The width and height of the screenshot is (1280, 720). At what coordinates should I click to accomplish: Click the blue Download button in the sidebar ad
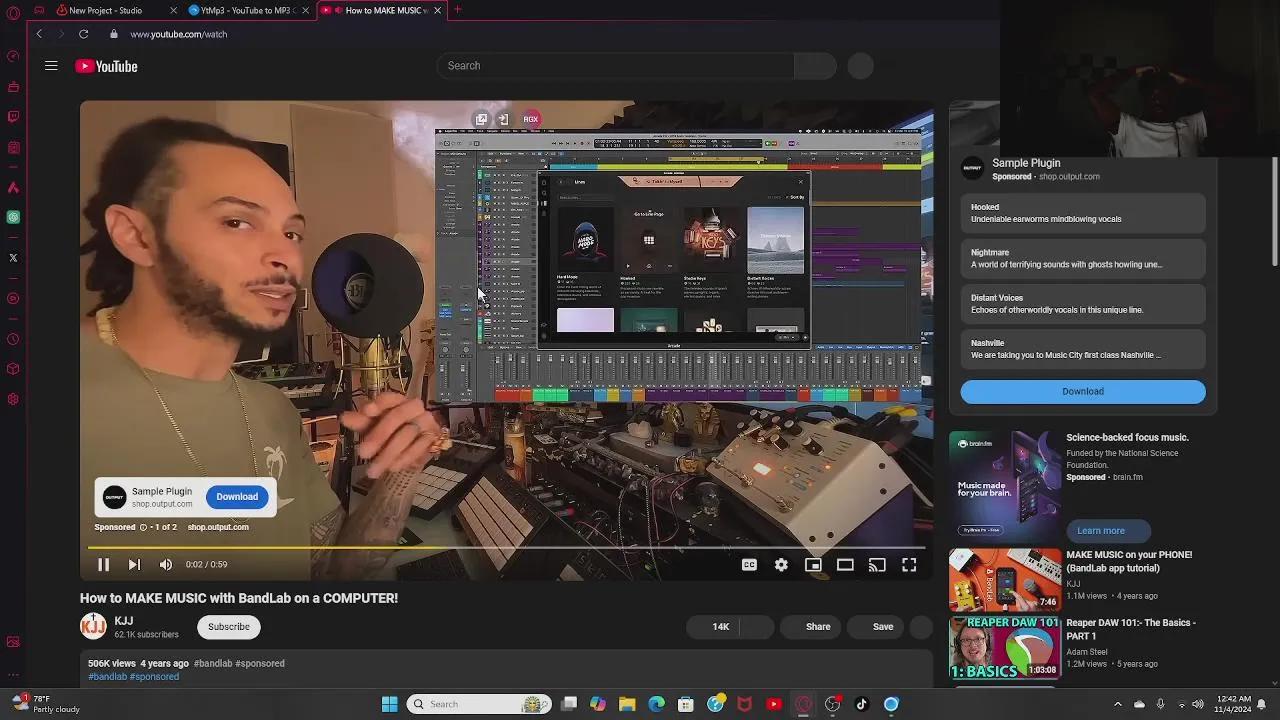pyautogui.click(x=1083, y=392)
